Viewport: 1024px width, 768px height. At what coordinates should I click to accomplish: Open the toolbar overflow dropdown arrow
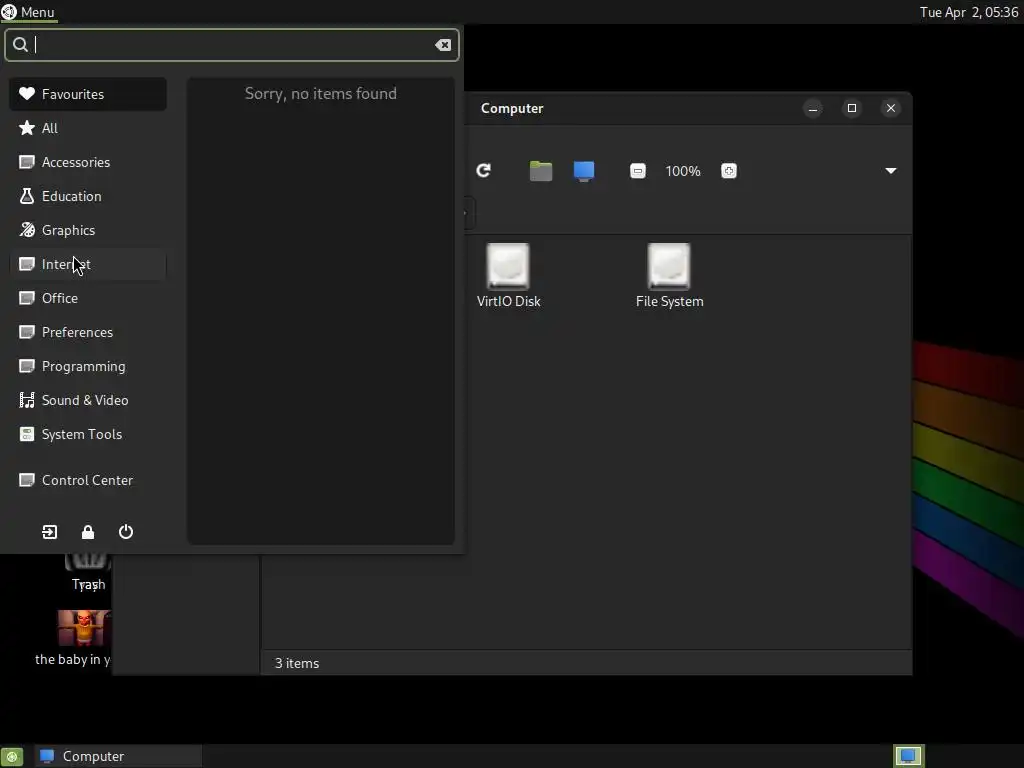tap(891, 171)
